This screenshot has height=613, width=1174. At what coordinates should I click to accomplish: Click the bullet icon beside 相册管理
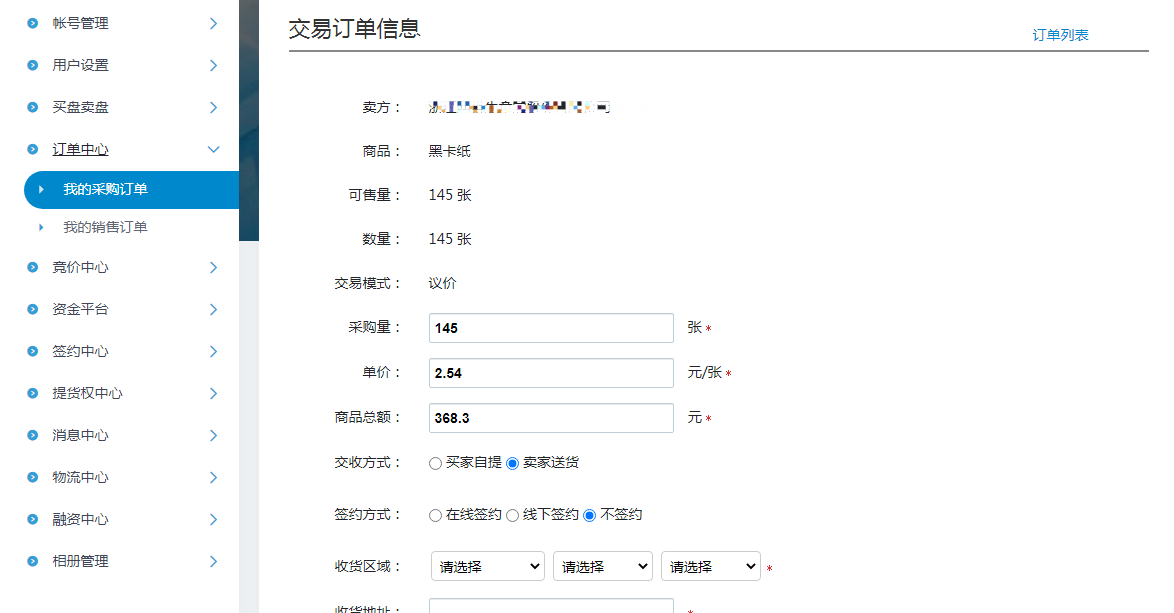click(x=33, y=561)
